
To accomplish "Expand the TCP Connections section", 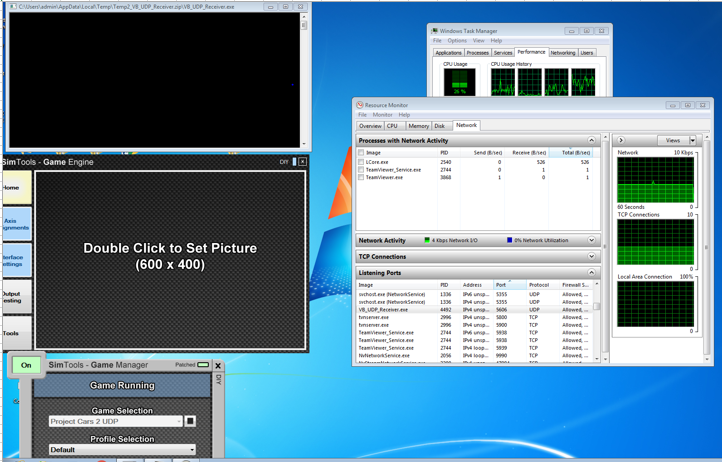I will pos(591,257).
